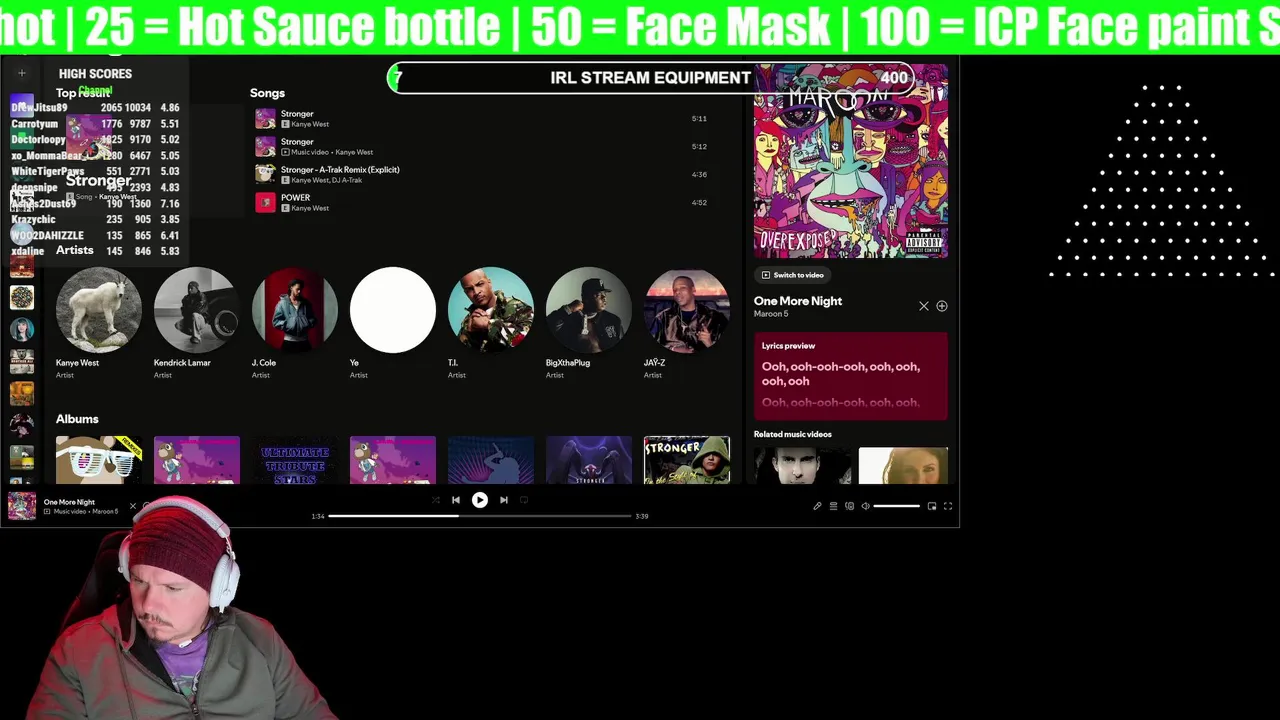Open the lyrics pencil icon in player bar

tap(817, 506)
